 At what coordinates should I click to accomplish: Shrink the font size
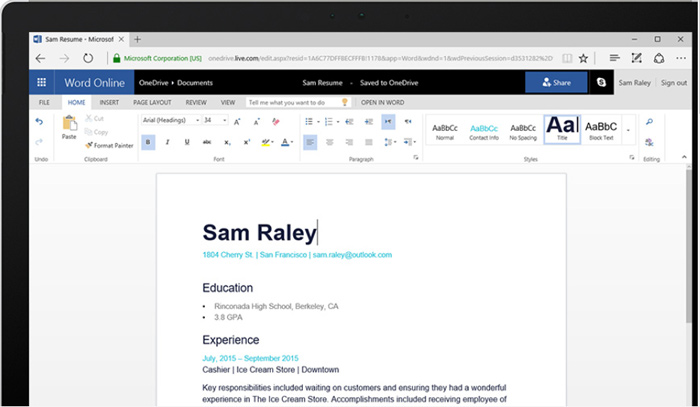(256, 121)
